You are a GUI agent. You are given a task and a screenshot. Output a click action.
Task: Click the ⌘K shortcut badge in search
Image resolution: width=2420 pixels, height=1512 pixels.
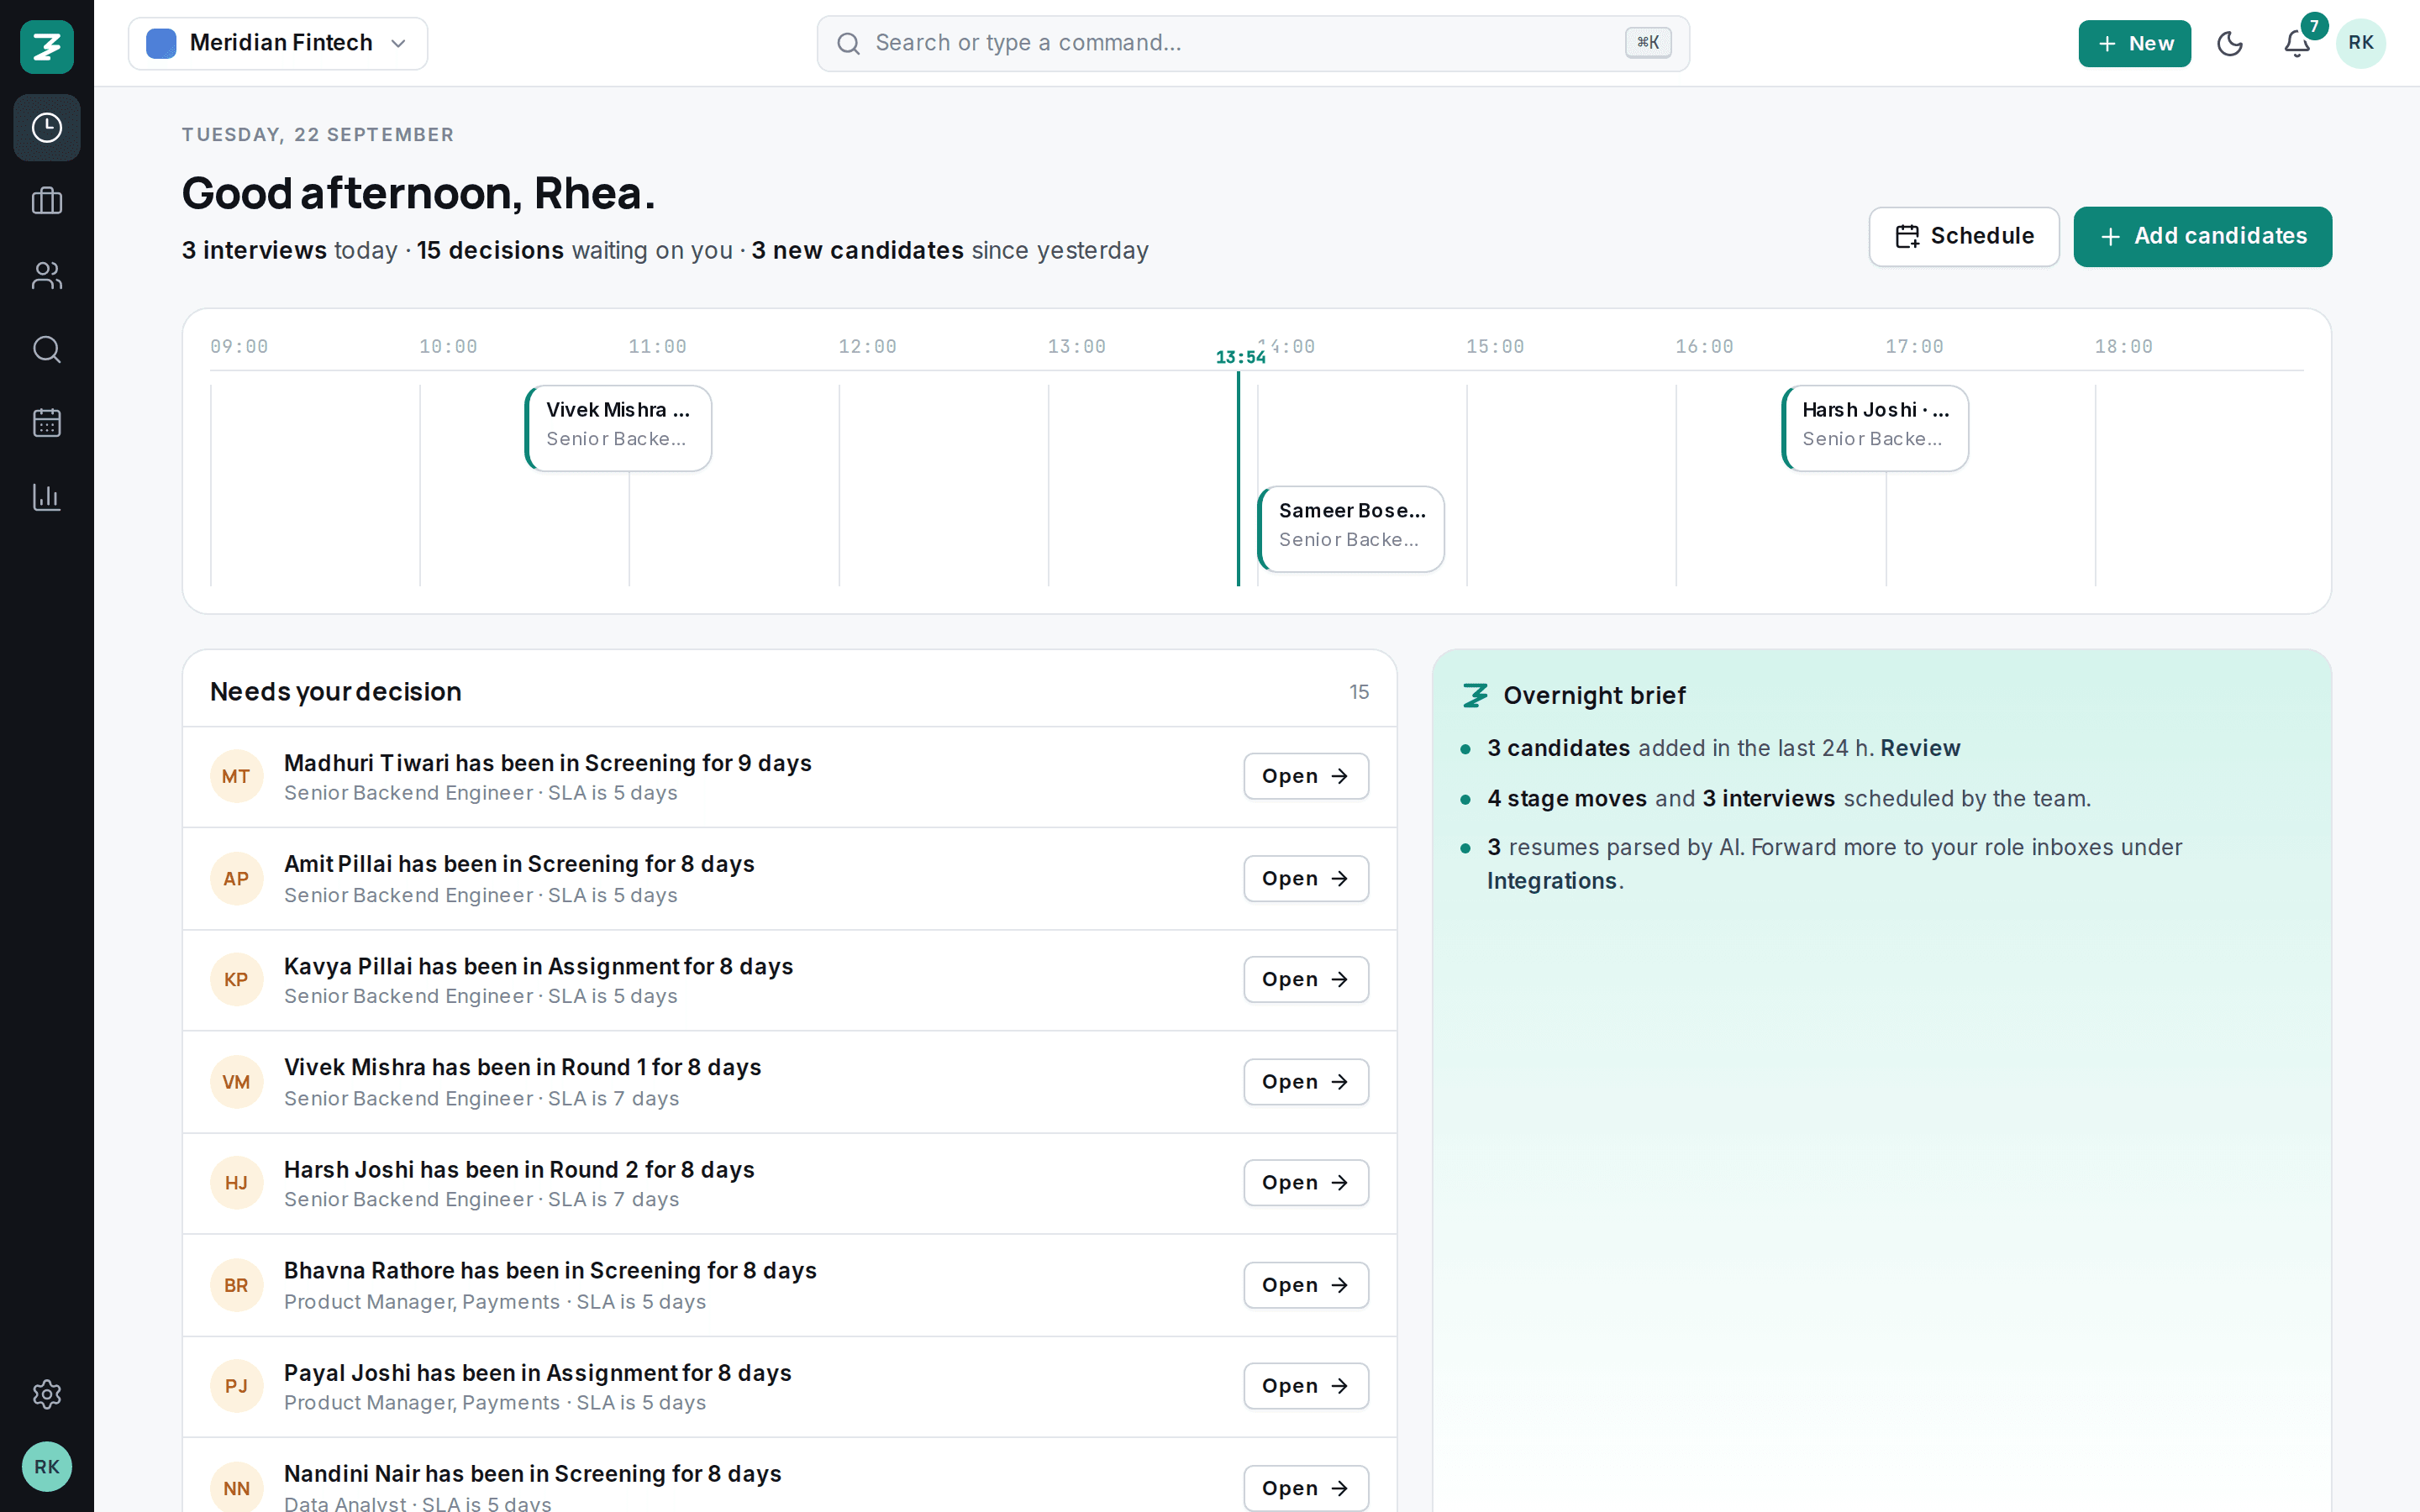[1648, 43]
